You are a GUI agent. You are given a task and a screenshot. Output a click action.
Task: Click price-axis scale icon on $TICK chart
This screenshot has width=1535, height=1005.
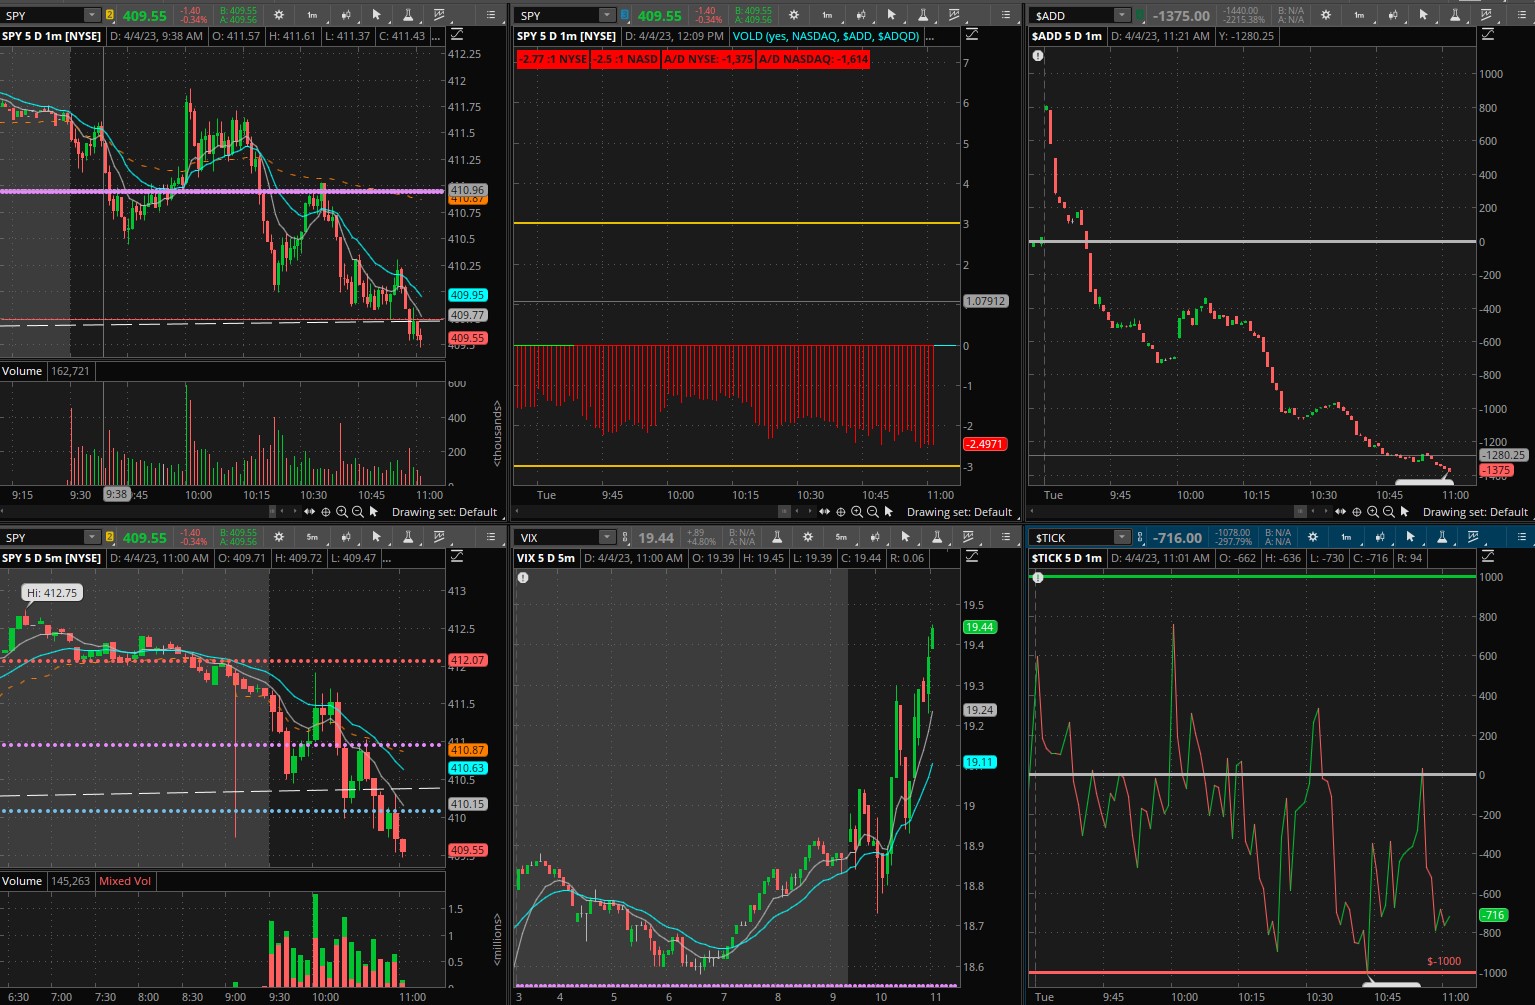click(1488, 557)
